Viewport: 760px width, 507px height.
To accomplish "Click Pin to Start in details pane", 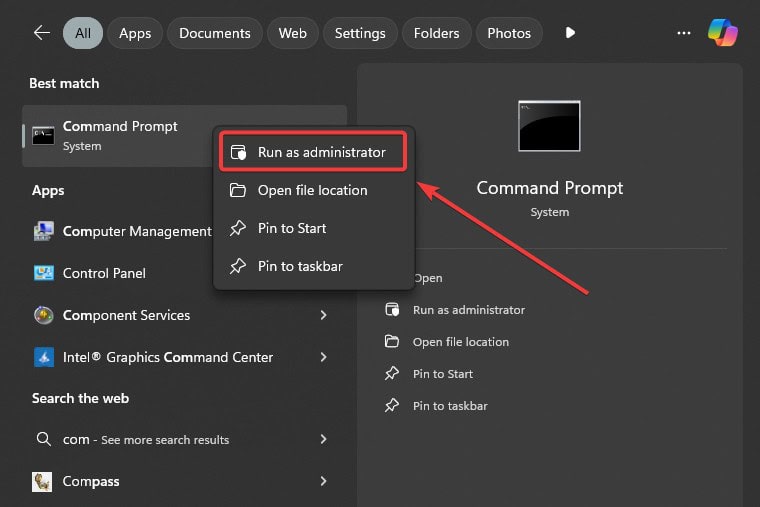I will pyautogui.click(x=443, y=374).
